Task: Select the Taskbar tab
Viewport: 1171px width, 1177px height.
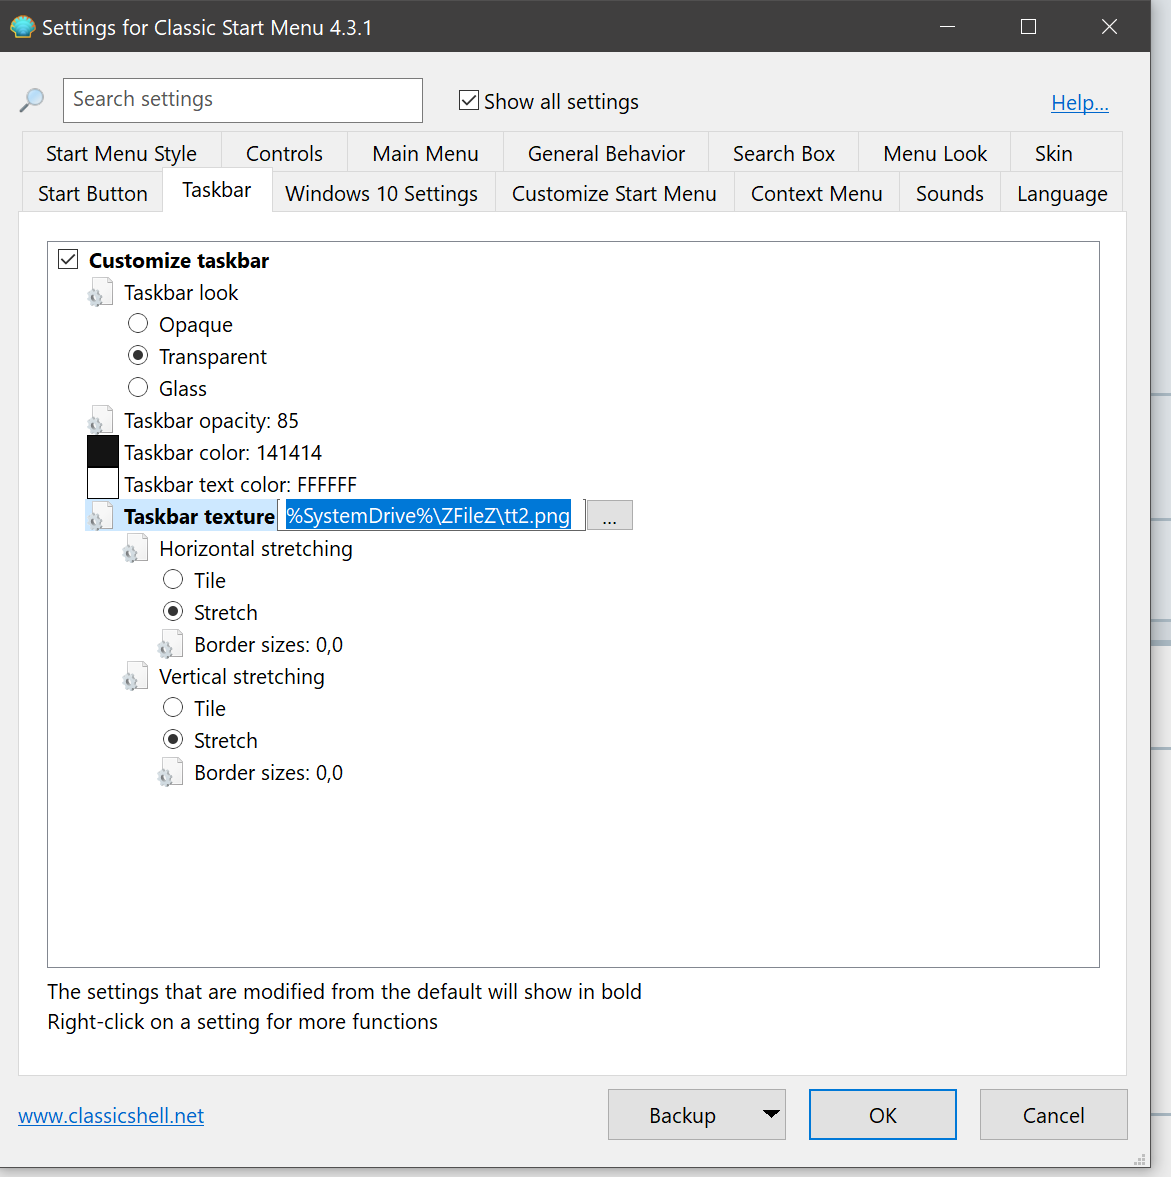Action: 217,190
